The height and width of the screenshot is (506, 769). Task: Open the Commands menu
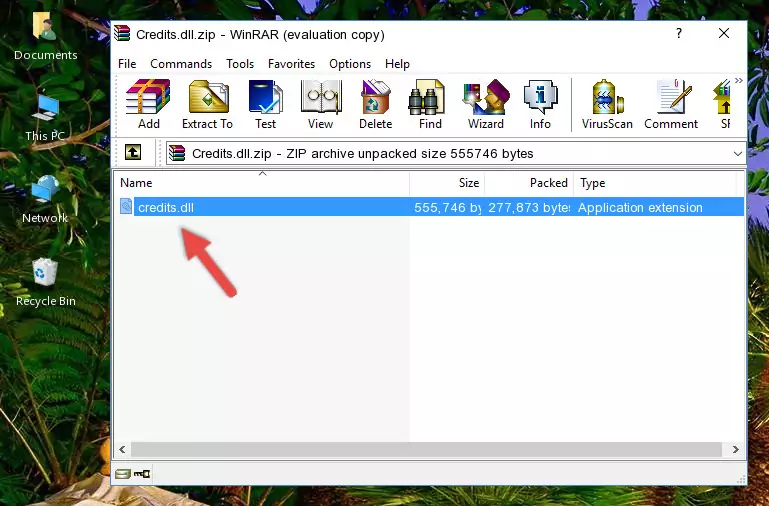pos(181,64)
